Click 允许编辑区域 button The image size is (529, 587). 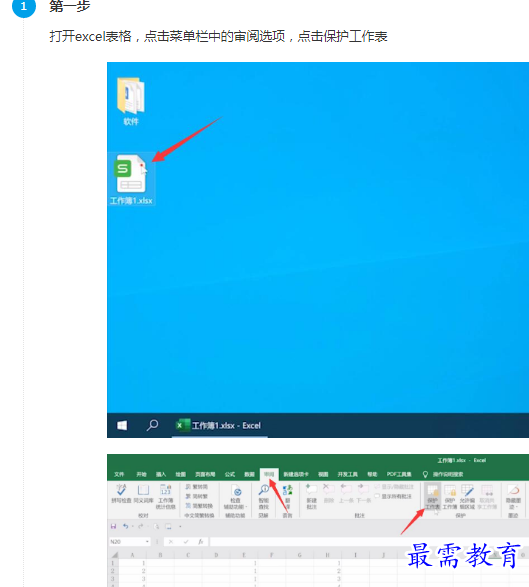(467, 496)
